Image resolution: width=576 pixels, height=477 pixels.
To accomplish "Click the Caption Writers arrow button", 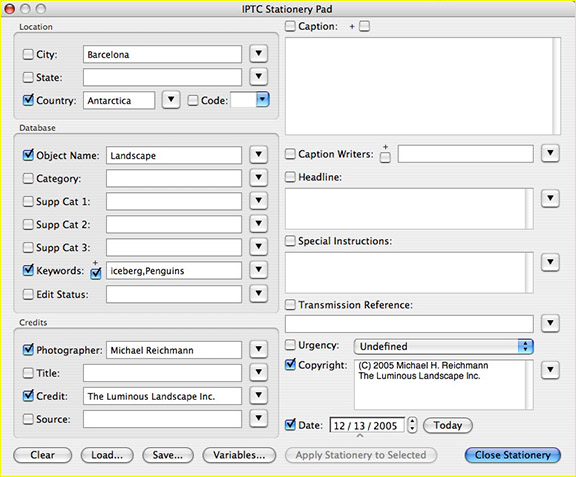I will [550, 153].
